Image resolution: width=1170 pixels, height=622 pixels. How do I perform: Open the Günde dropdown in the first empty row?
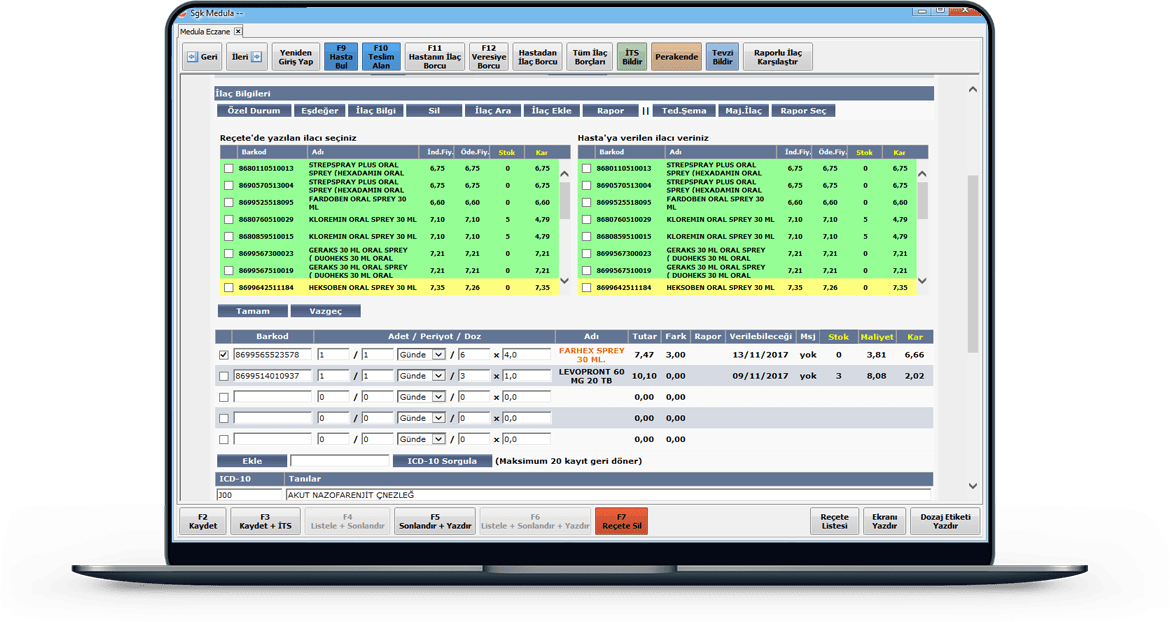[438, 397]
